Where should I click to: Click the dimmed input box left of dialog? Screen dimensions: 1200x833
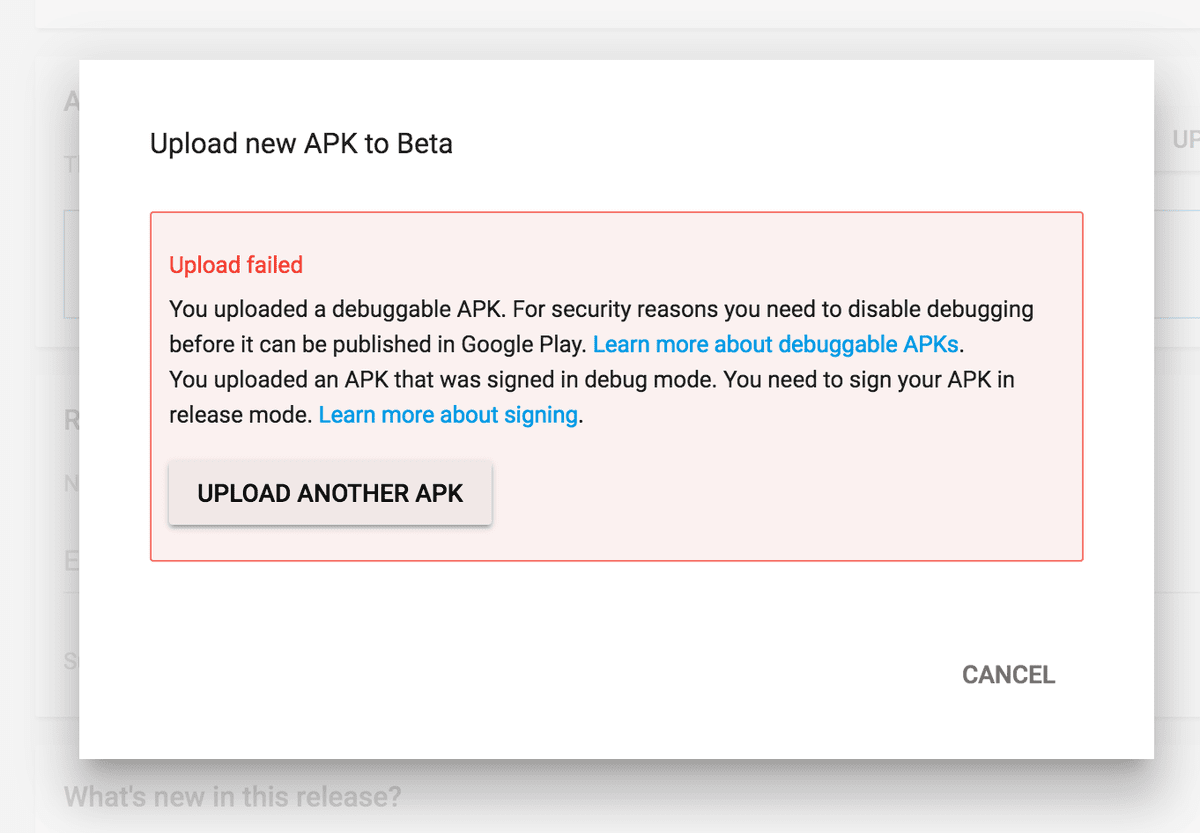click(71, 264)
